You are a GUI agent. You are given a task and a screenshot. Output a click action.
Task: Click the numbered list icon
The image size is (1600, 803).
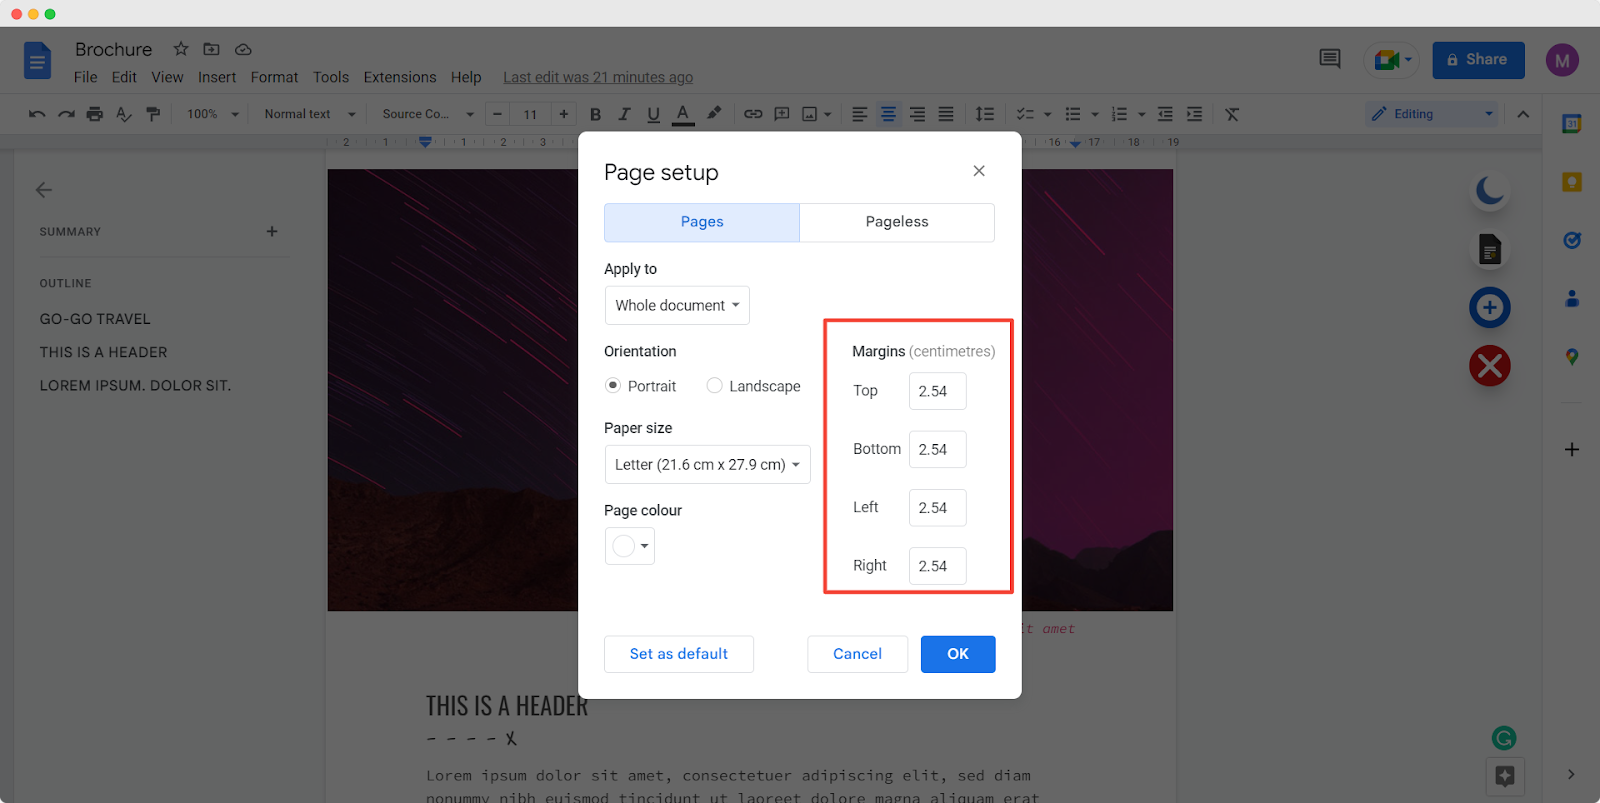(1120, 114)
